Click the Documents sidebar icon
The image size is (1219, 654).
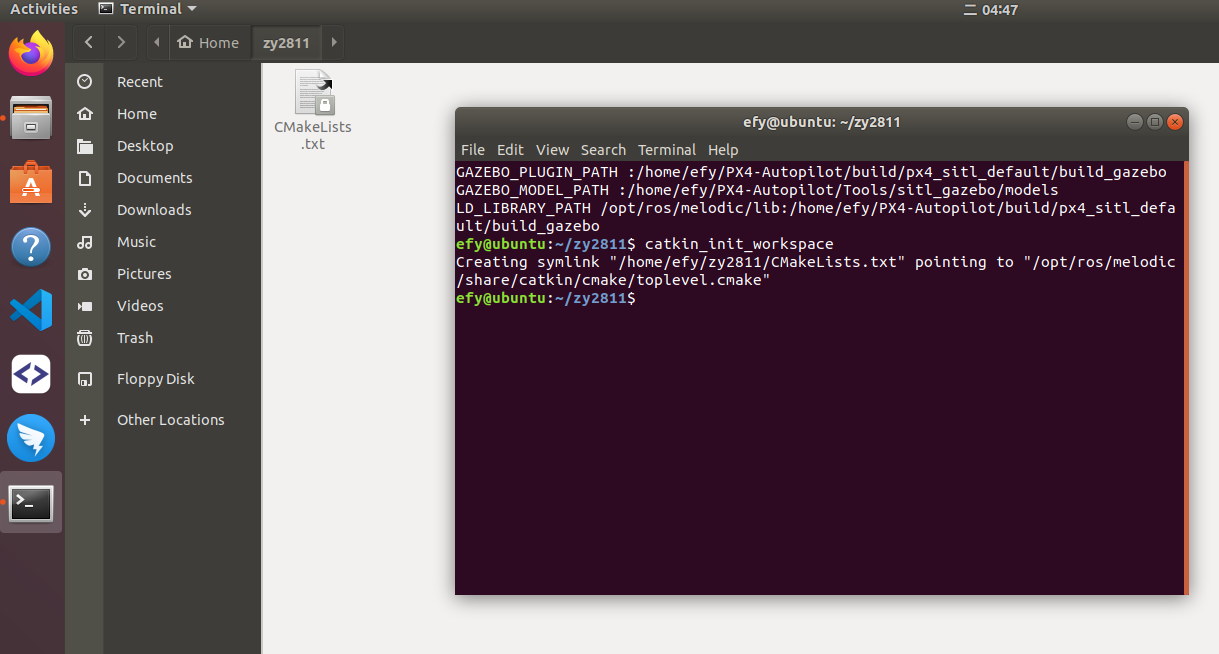coord(85,178)
